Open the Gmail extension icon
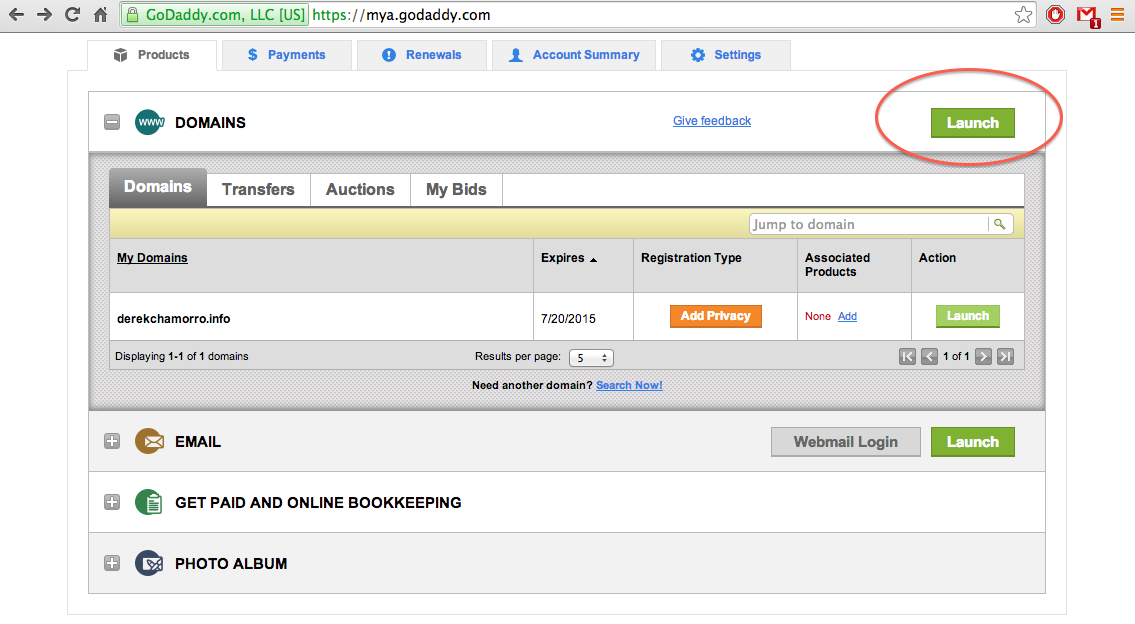 (x=1087, y=16)
